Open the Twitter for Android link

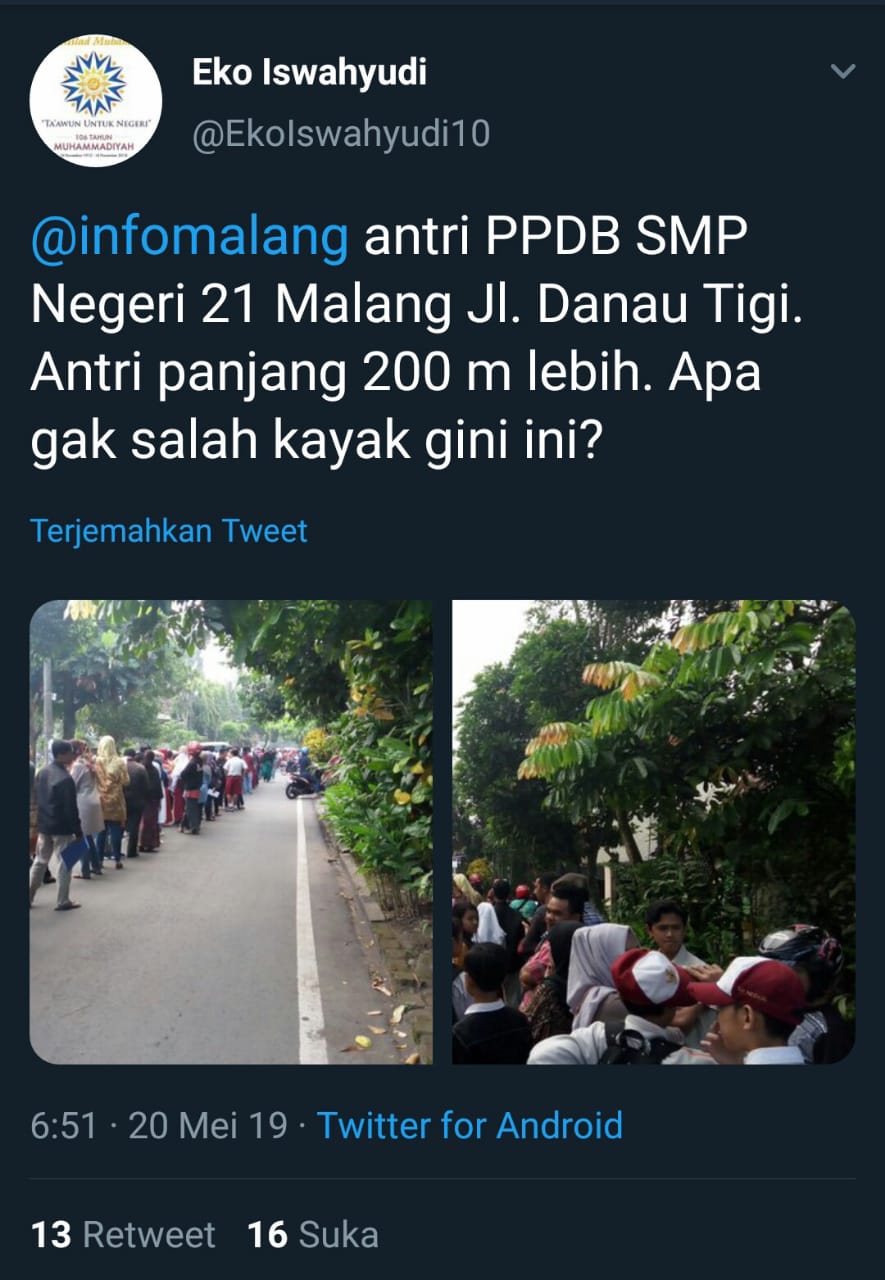coord(470,1126)
